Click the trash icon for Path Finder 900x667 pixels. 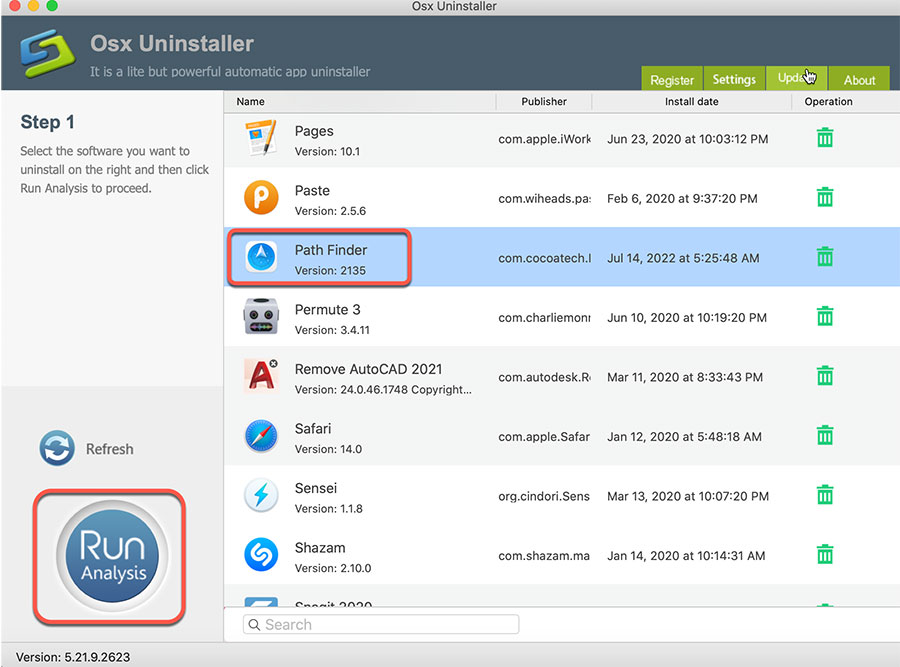point(824,257)
